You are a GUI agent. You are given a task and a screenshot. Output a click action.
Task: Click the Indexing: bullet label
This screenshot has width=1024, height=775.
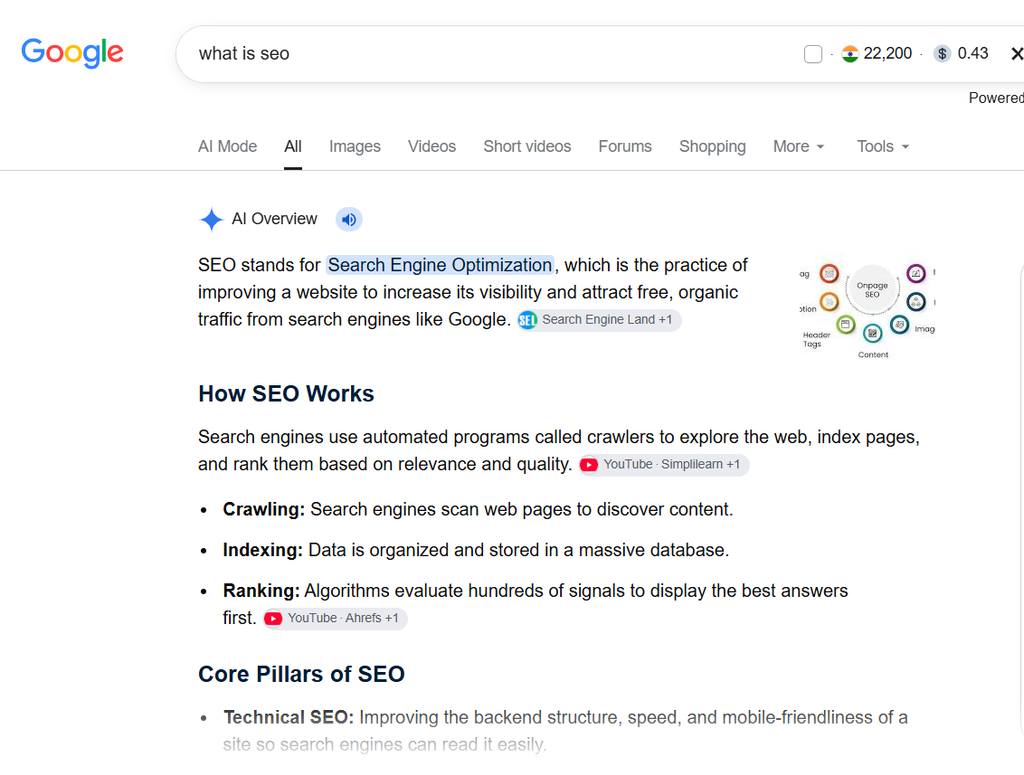tap(263, 550)
